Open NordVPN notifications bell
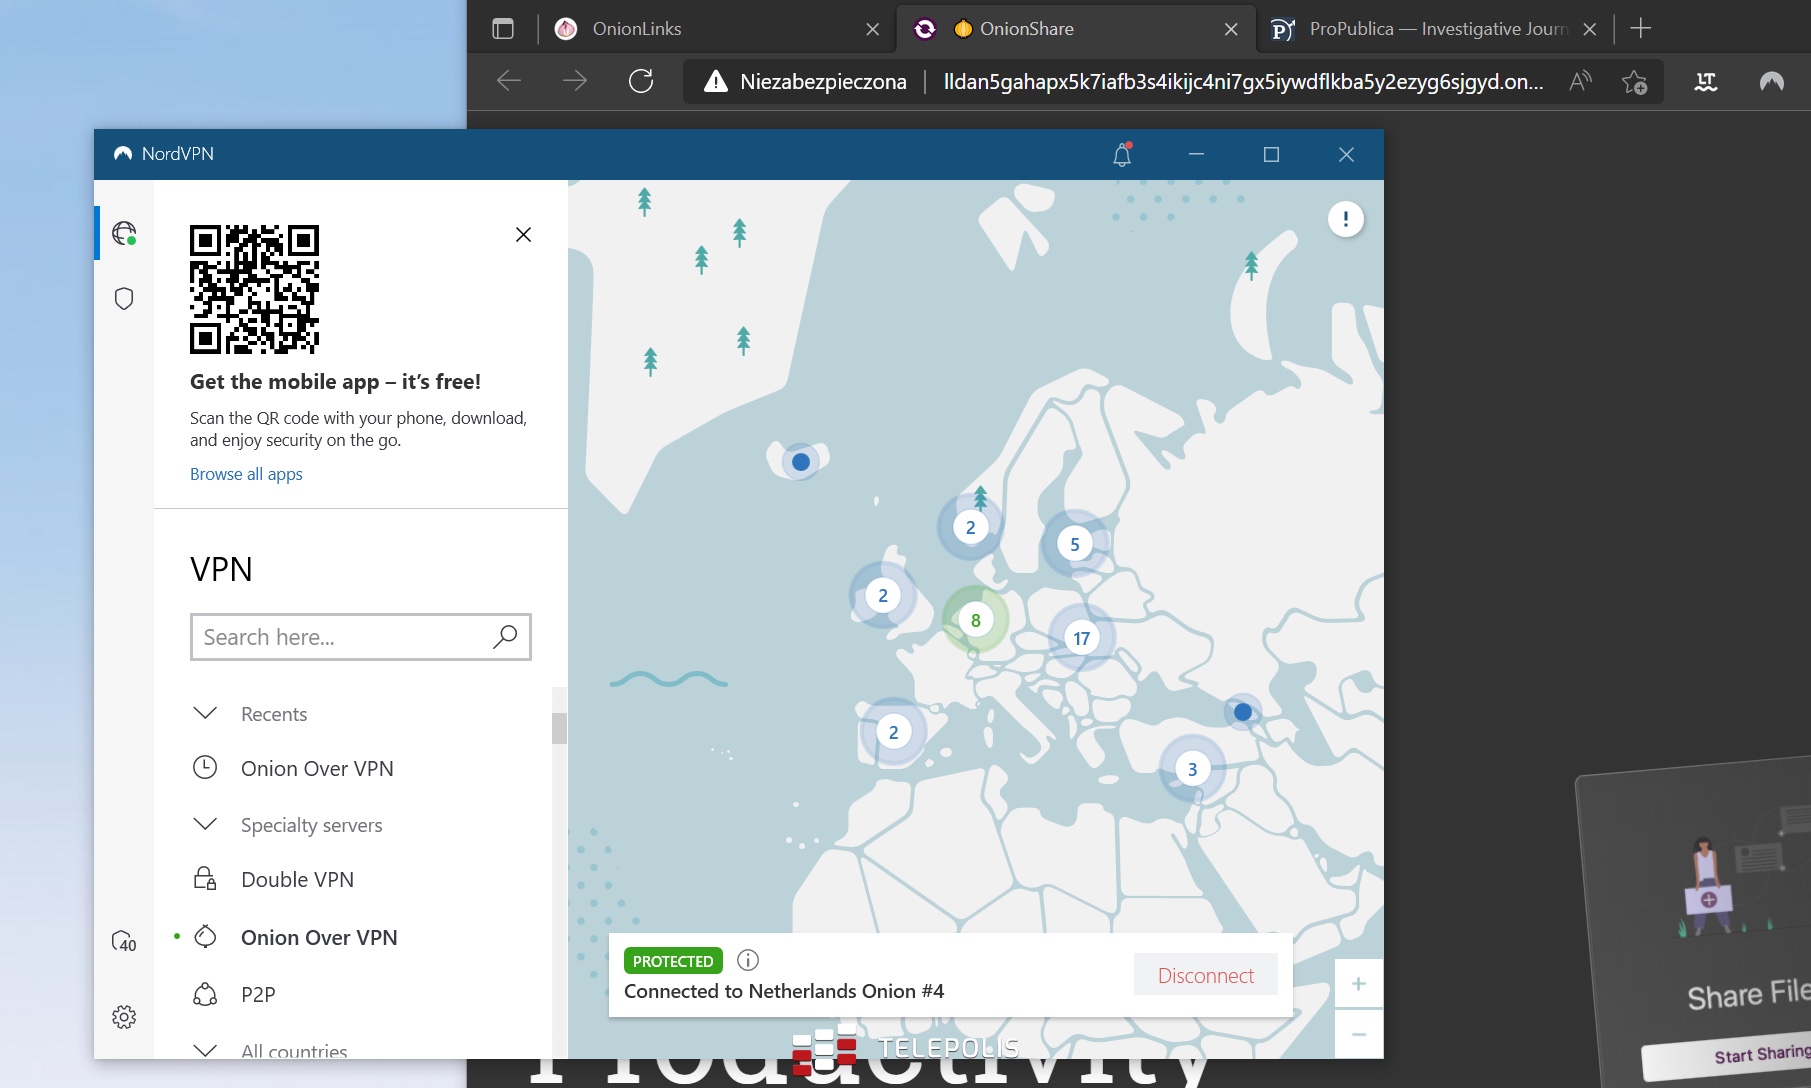The width and height of the screenshot is (1811, 1088). 1122,154
